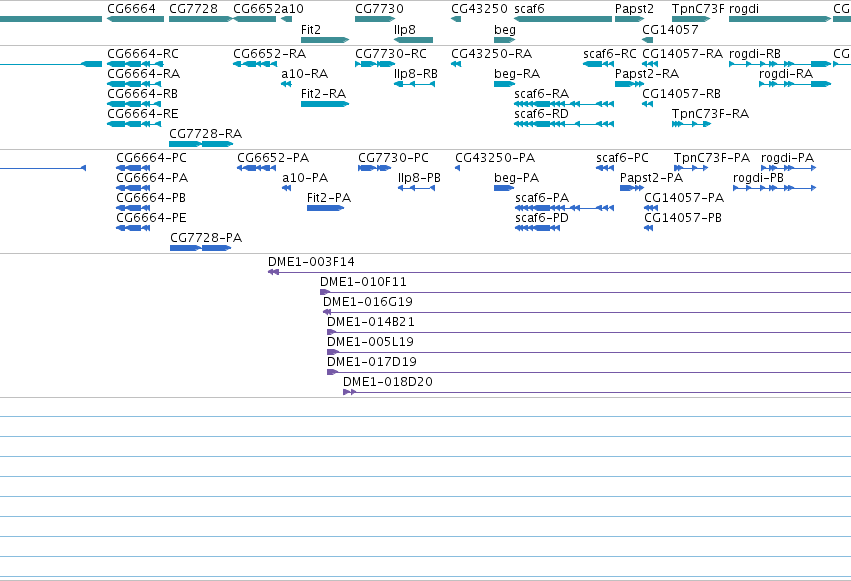Select the Papst2 gene label
The height and width of the screenshot is (581, 851).
(x=634, y=9)
